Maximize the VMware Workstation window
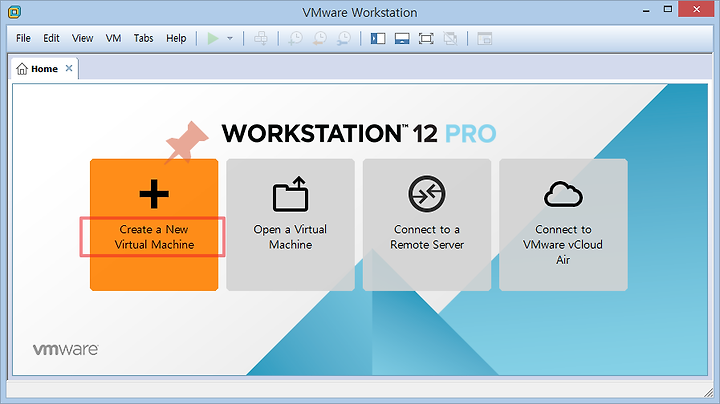The width and height of the screenshot is (720, 404). click(x=668, y=9)
